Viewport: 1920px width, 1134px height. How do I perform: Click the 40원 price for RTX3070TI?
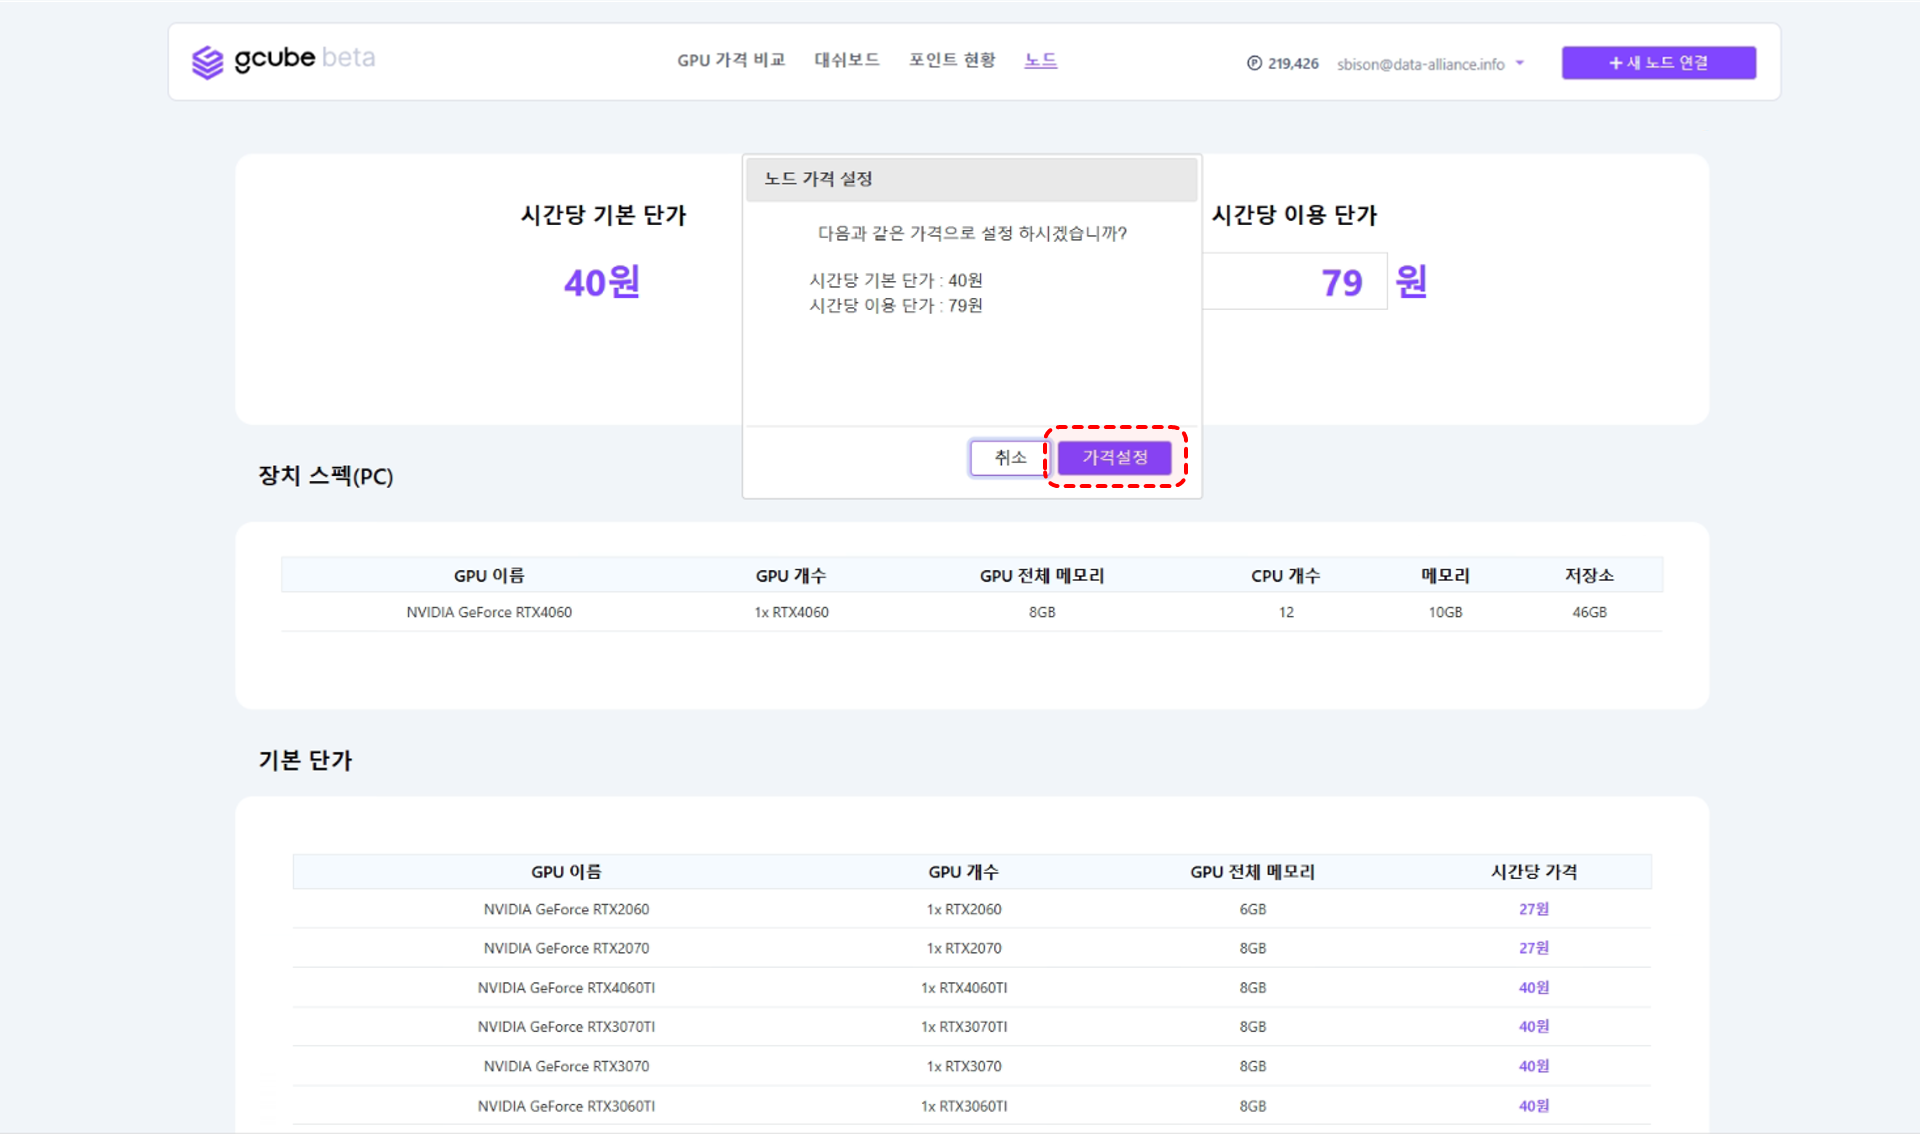[1534, 1027]
